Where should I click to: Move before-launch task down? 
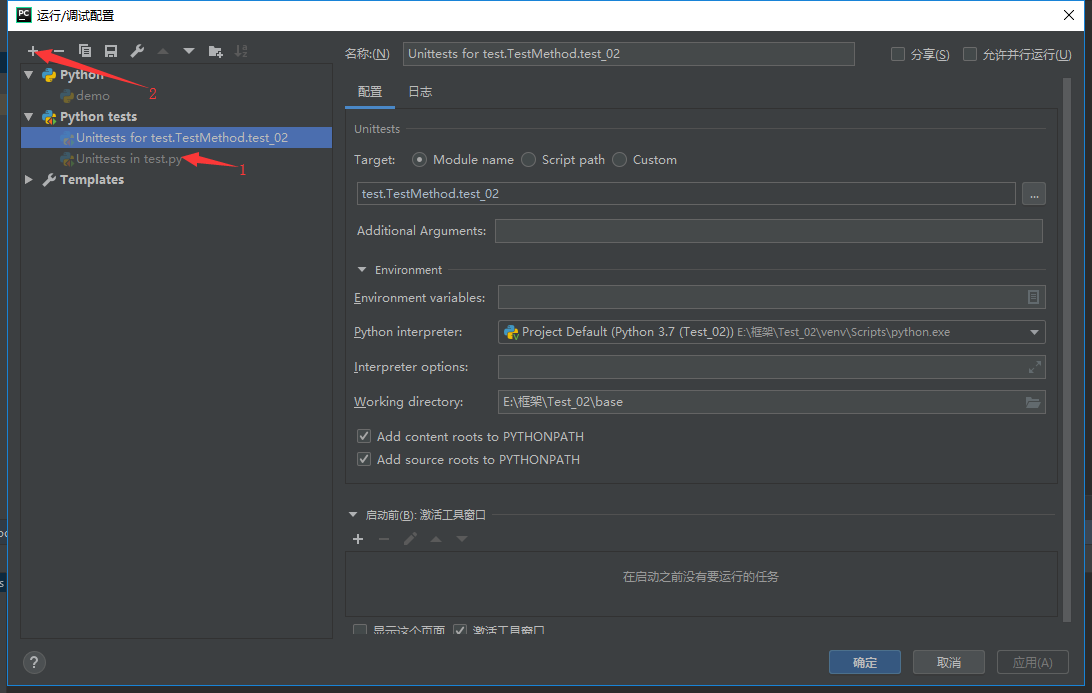[462, 539]
